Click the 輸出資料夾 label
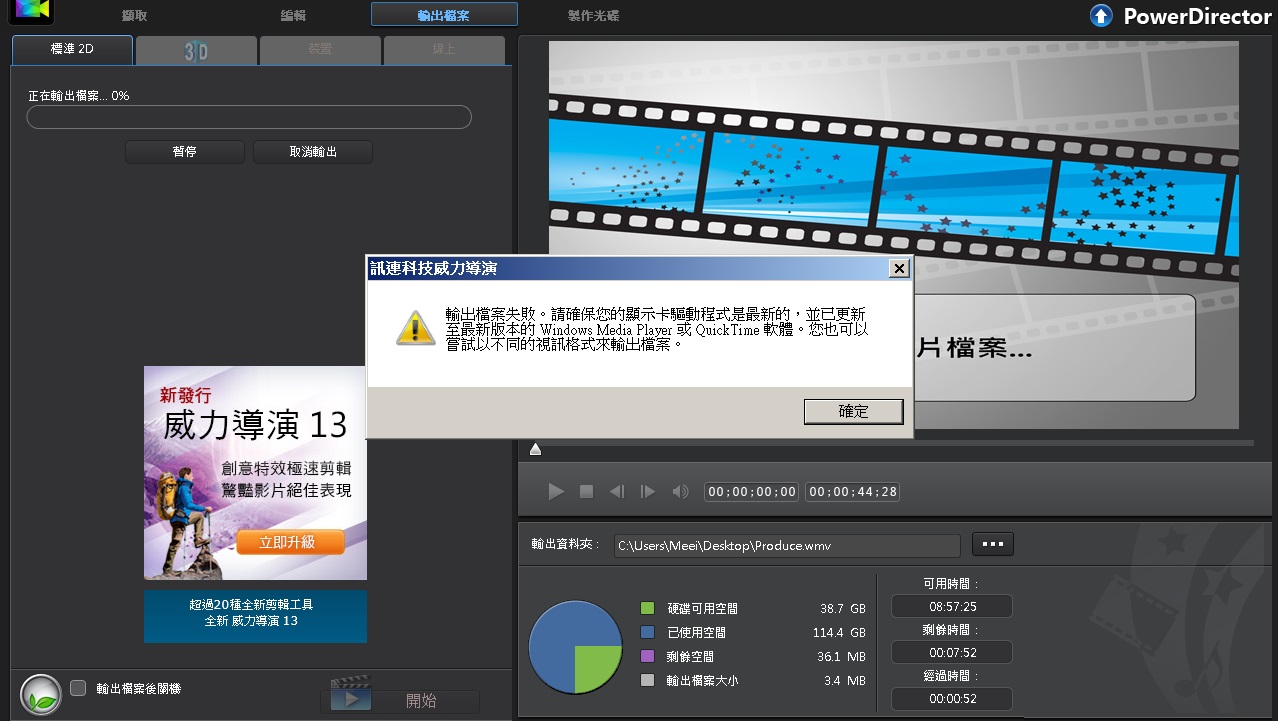Image resolution: width=1278 pixels, height=721 pixels. [x=566, y=545]
